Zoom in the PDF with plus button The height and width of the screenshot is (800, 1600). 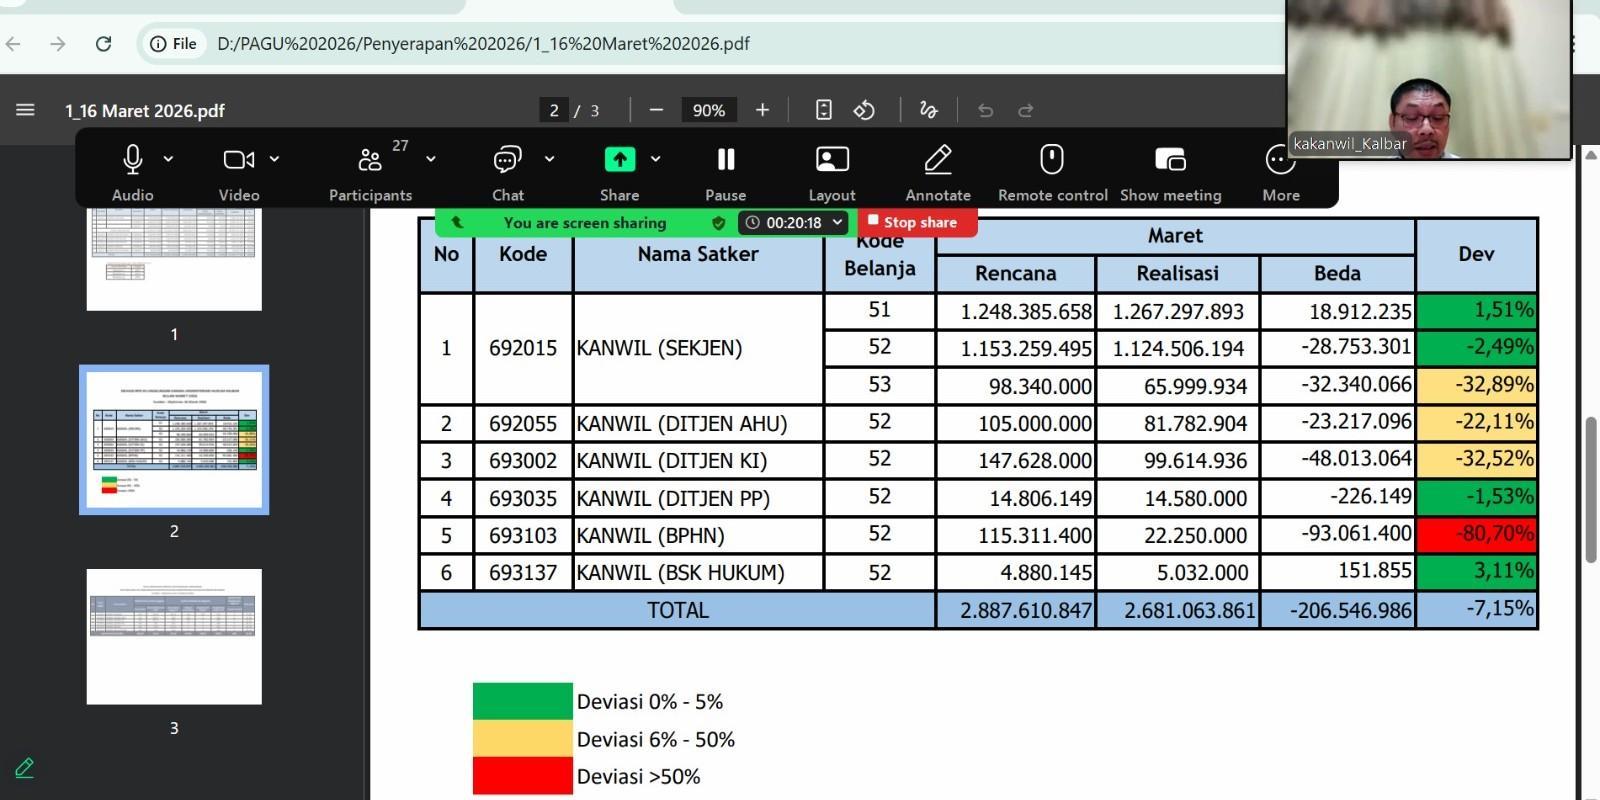pyautogui.click(x=762, y=110)
